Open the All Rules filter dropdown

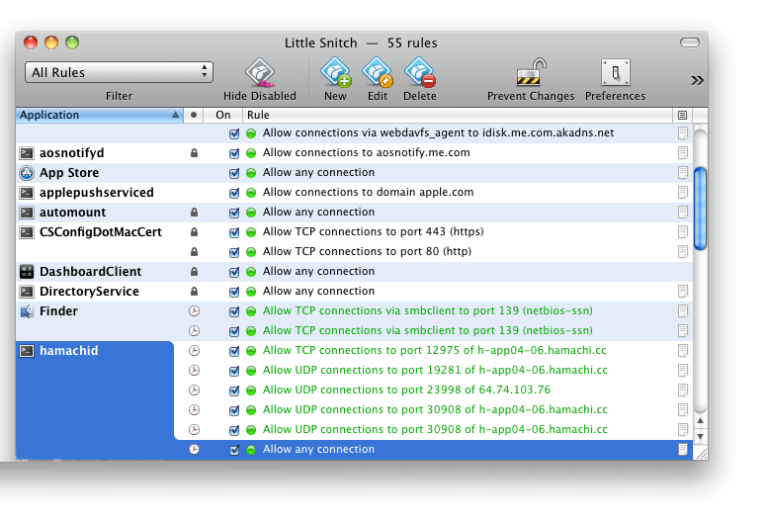point(119,72)
